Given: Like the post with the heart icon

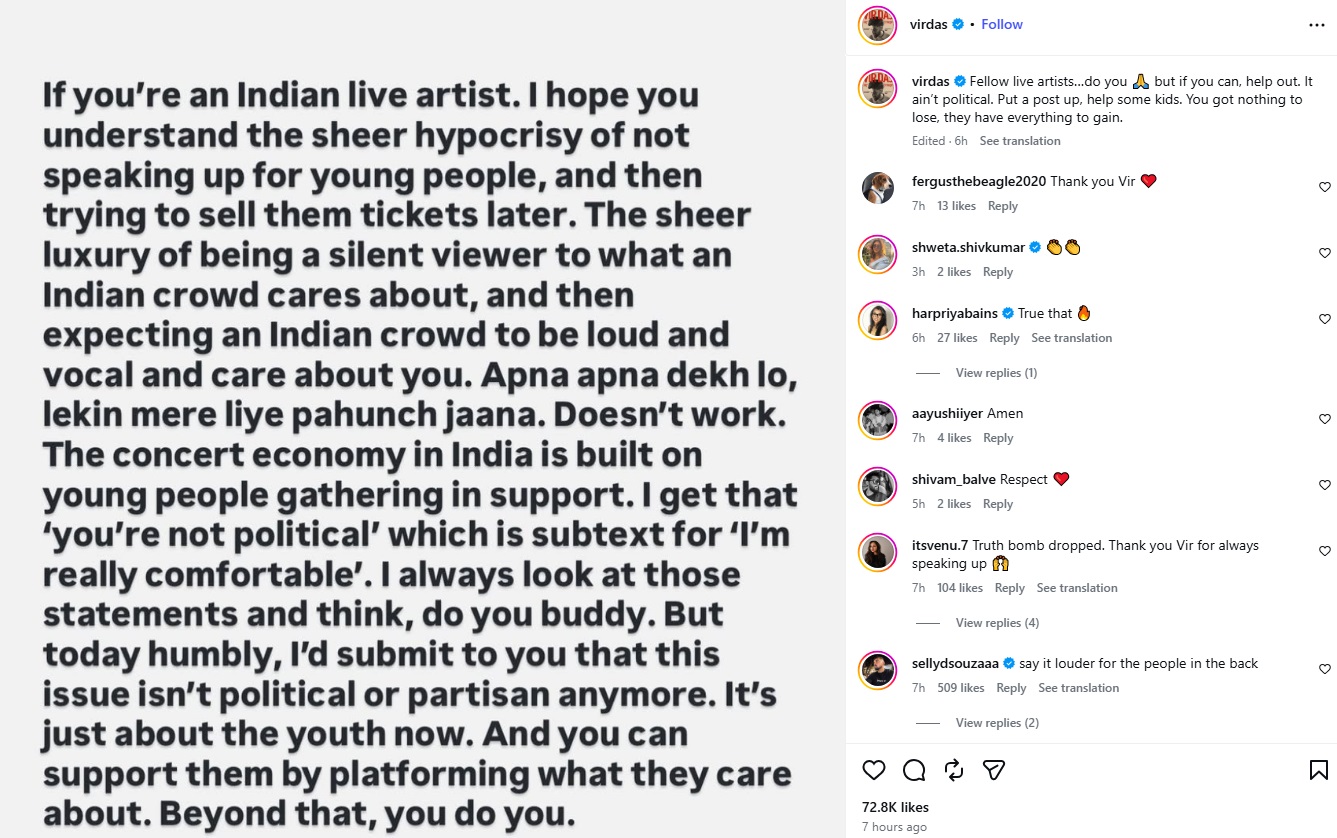Looking at the screenshot, I should 874,770.
